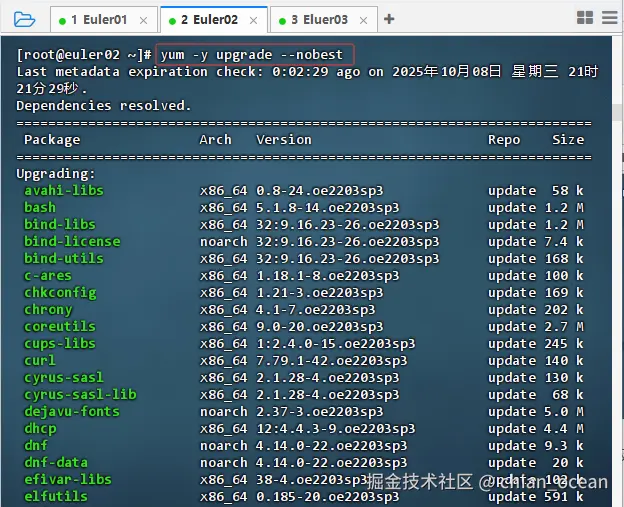624x507 pixels.
Task: Click the cyrus-sasl-lib package name
Action: (80, 394)
